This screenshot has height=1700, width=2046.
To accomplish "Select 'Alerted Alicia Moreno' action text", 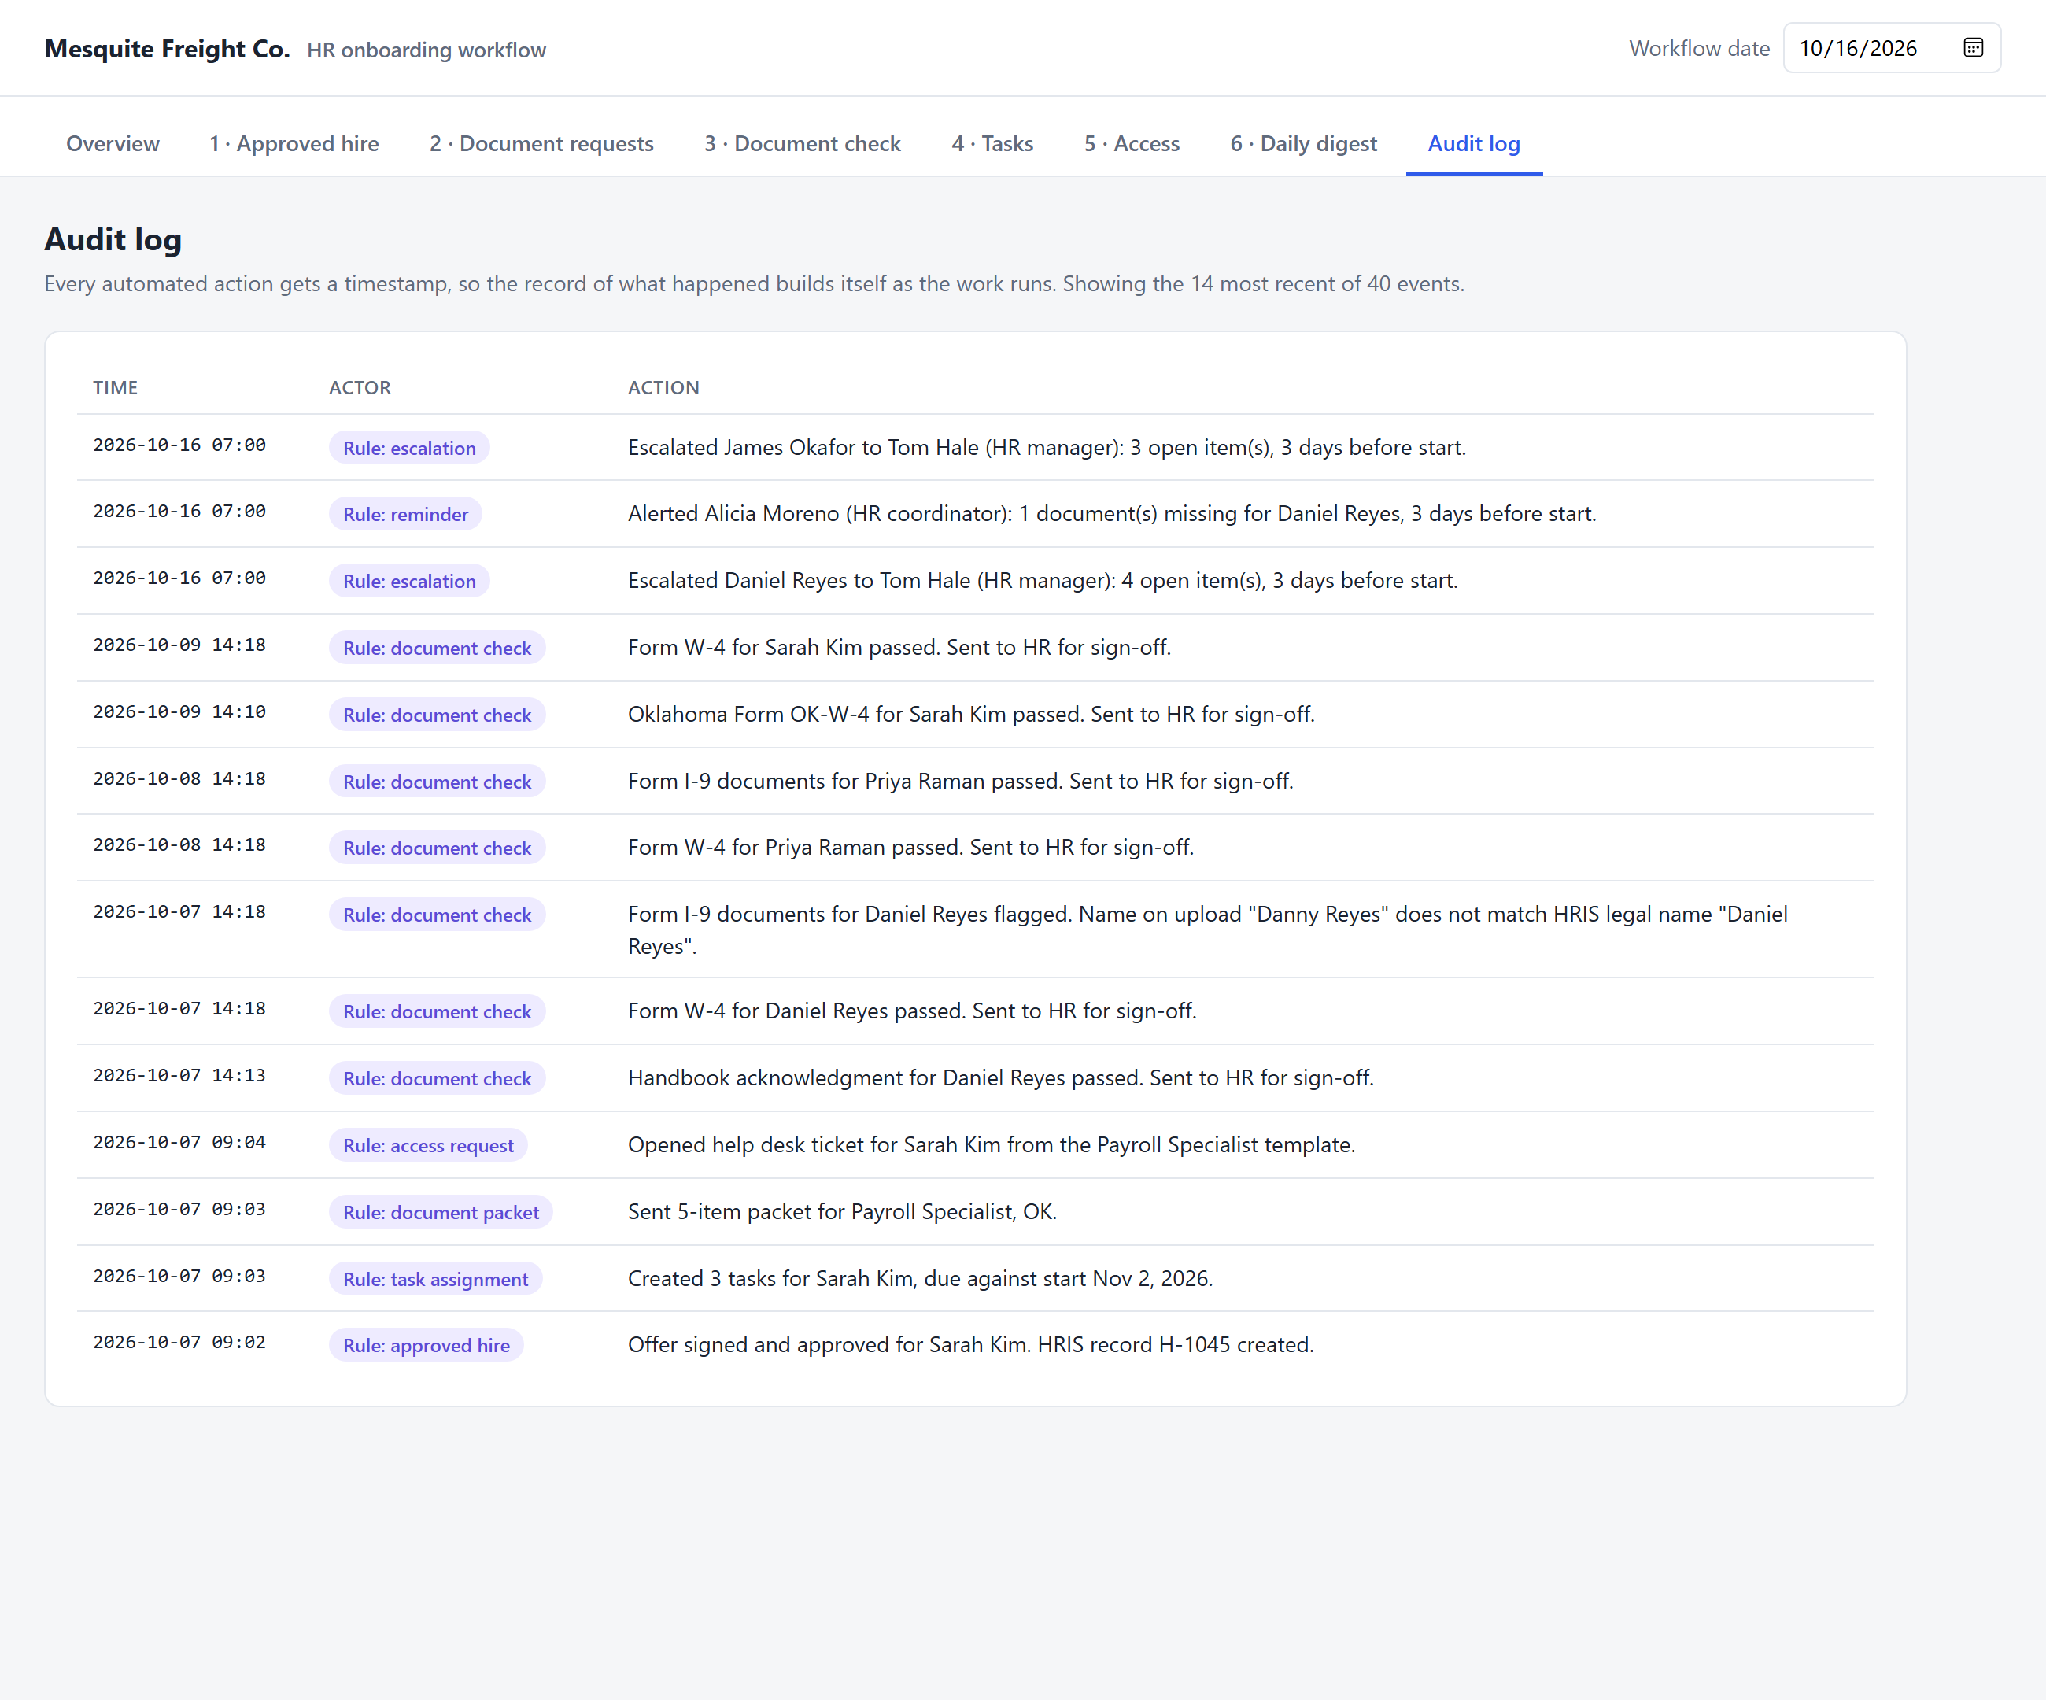I will [x=1112, y=514].
